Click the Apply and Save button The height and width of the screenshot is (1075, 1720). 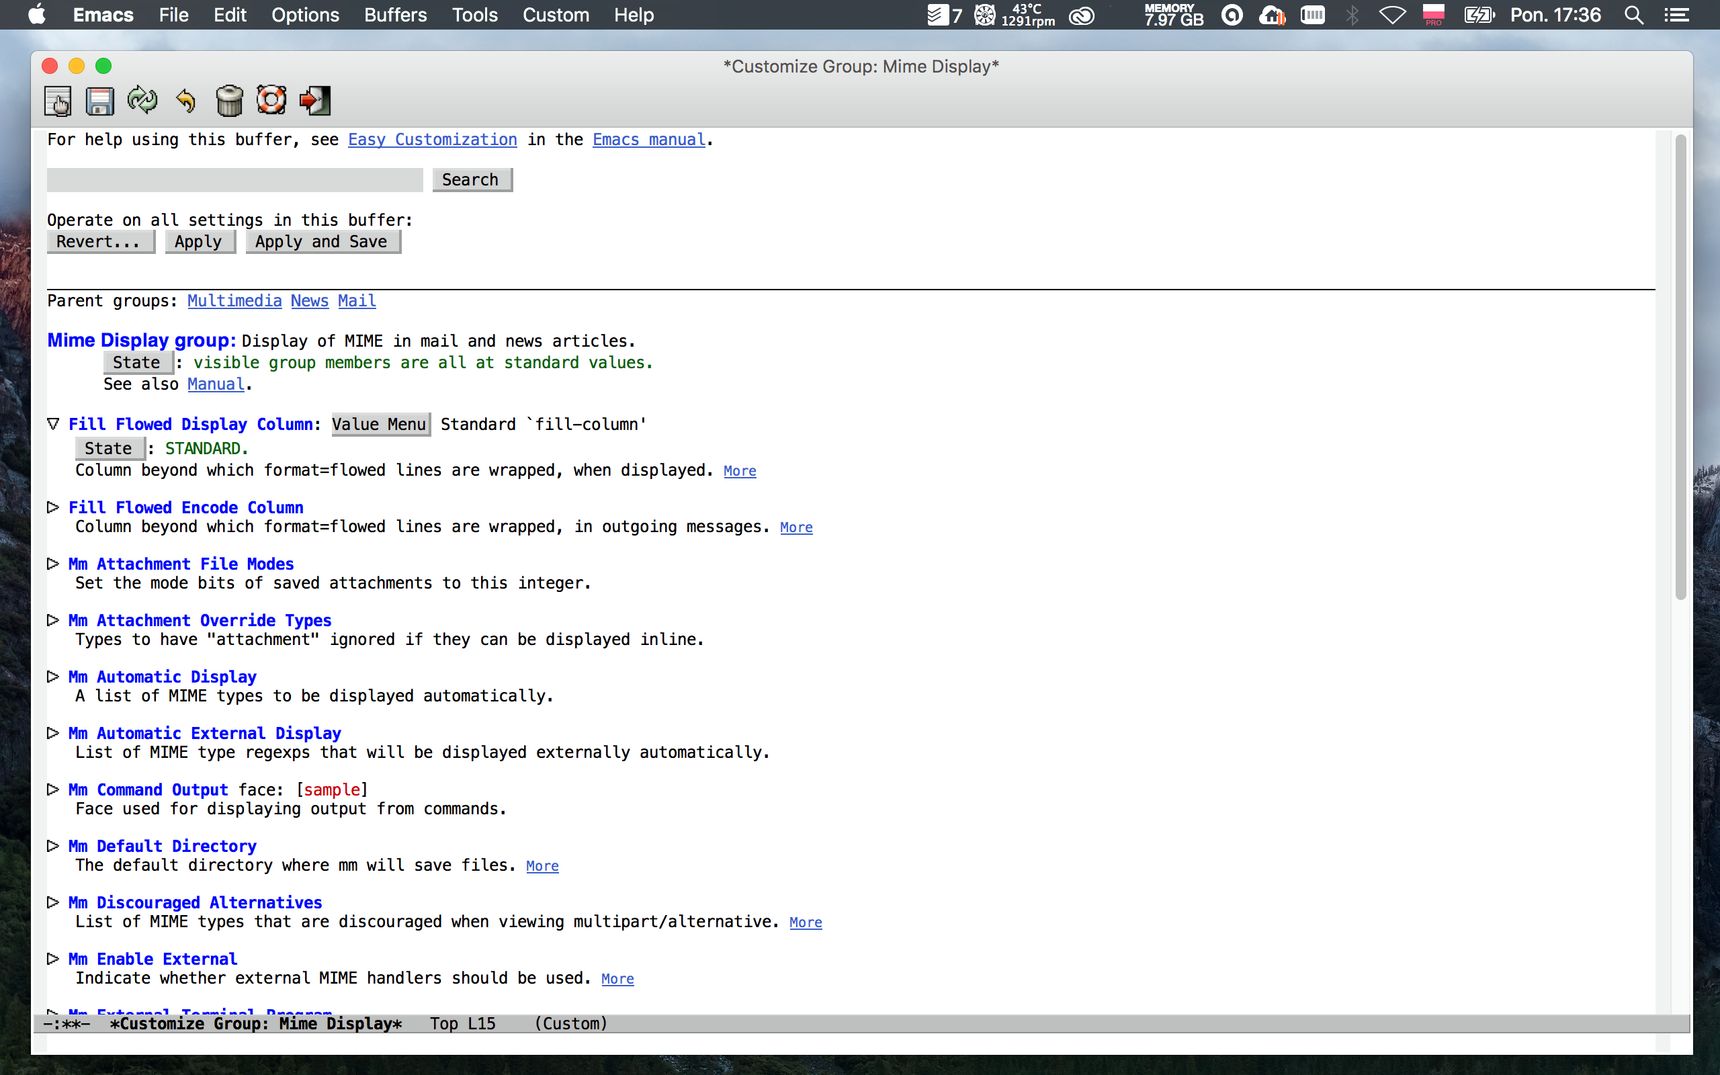(322, 242)
